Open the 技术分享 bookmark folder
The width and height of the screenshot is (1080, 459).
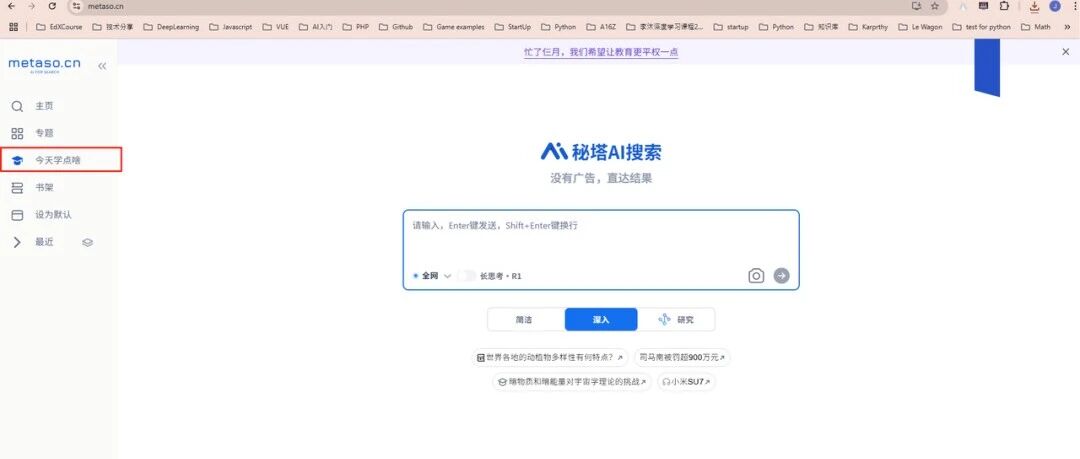tap(112, 27)
